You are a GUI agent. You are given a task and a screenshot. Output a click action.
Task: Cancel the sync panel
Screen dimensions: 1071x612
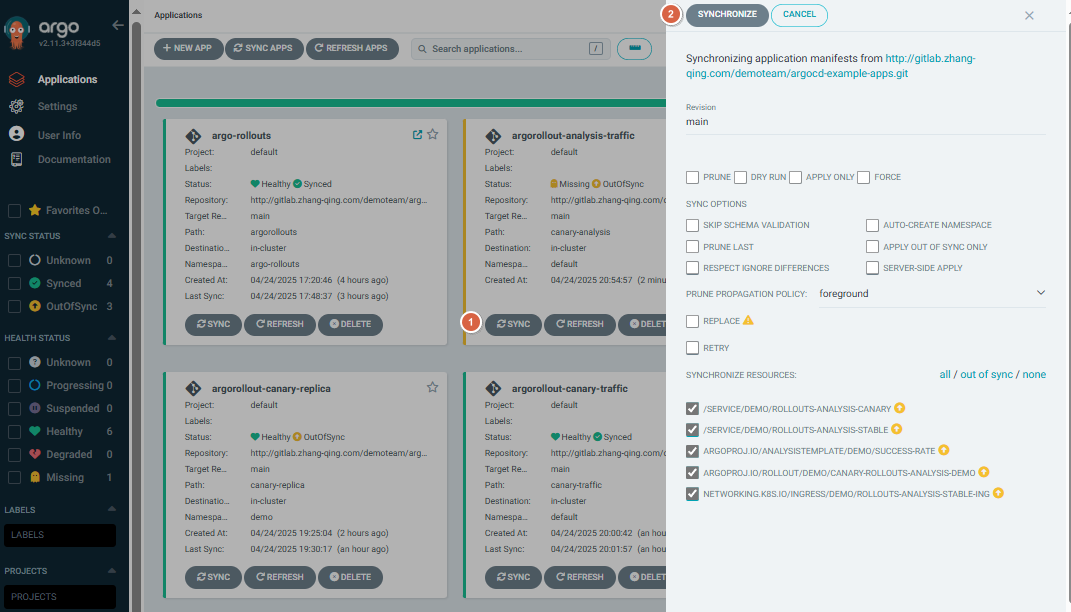click(x=799, y=15)
